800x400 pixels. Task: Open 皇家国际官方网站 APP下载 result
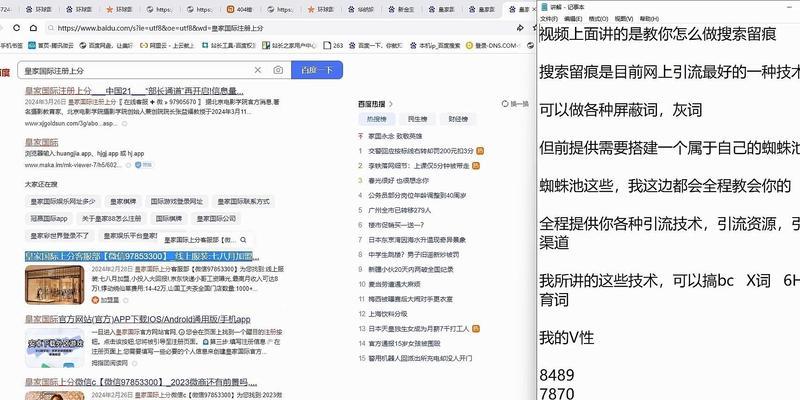pos(138,319)
